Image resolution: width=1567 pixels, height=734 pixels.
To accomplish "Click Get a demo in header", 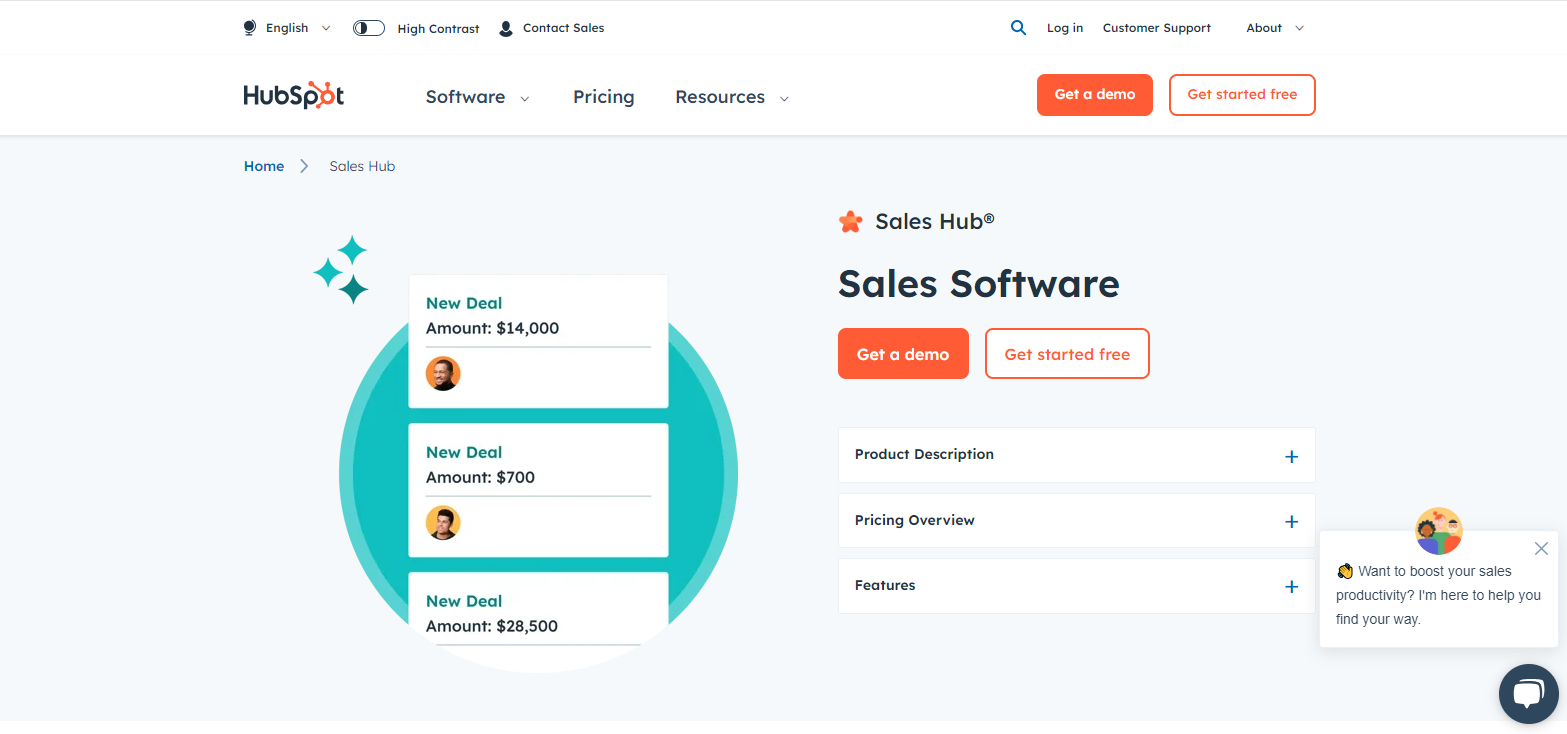I will click(1095, 95).
